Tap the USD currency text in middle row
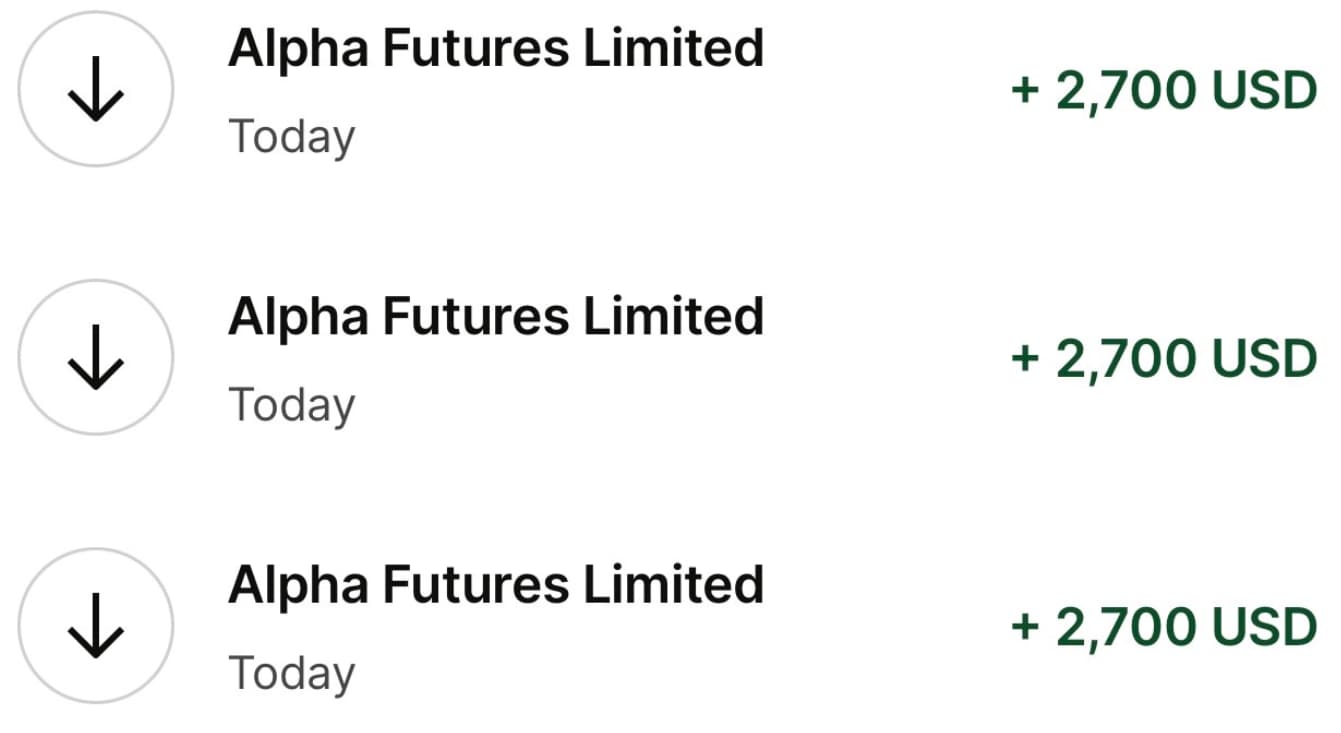1341x733 pixels. point(1264,359)
